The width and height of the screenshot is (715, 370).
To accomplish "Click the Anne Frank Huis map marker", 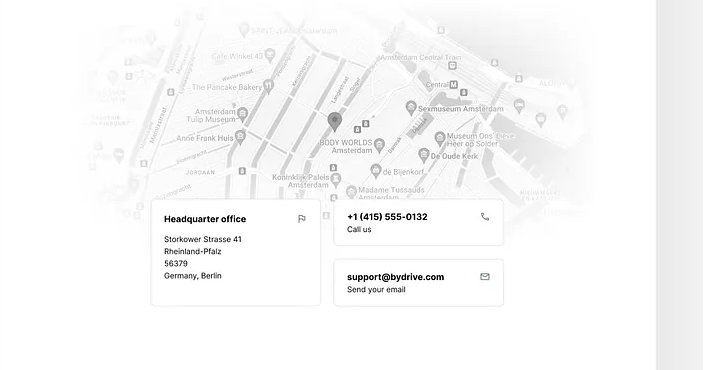I will click(x=240, y=136).
